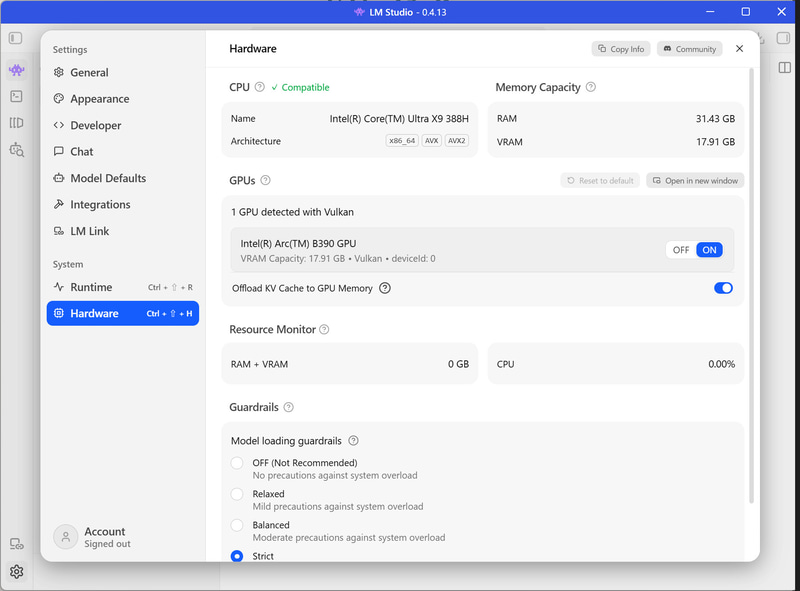
Task: Open the Chat view via purple robot icon
Action: click(16, 70)
